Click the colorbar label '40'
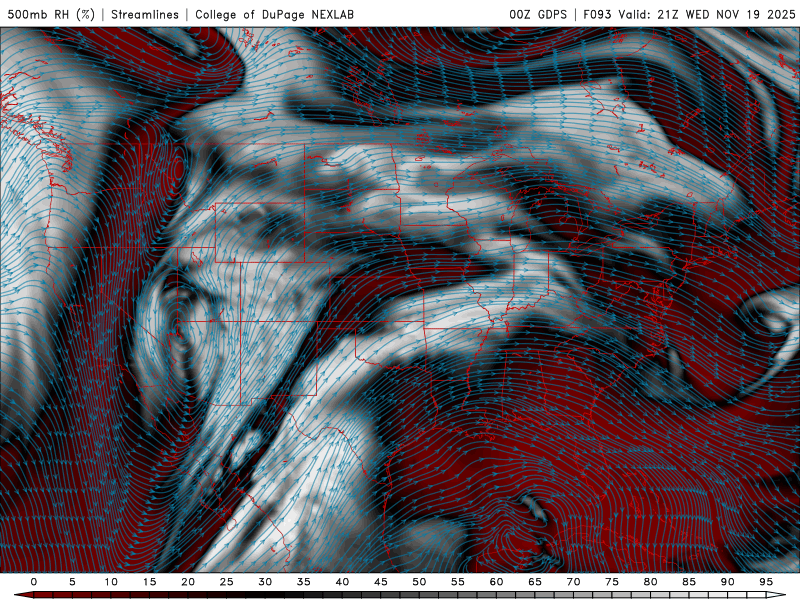 (x=342, y=582)
